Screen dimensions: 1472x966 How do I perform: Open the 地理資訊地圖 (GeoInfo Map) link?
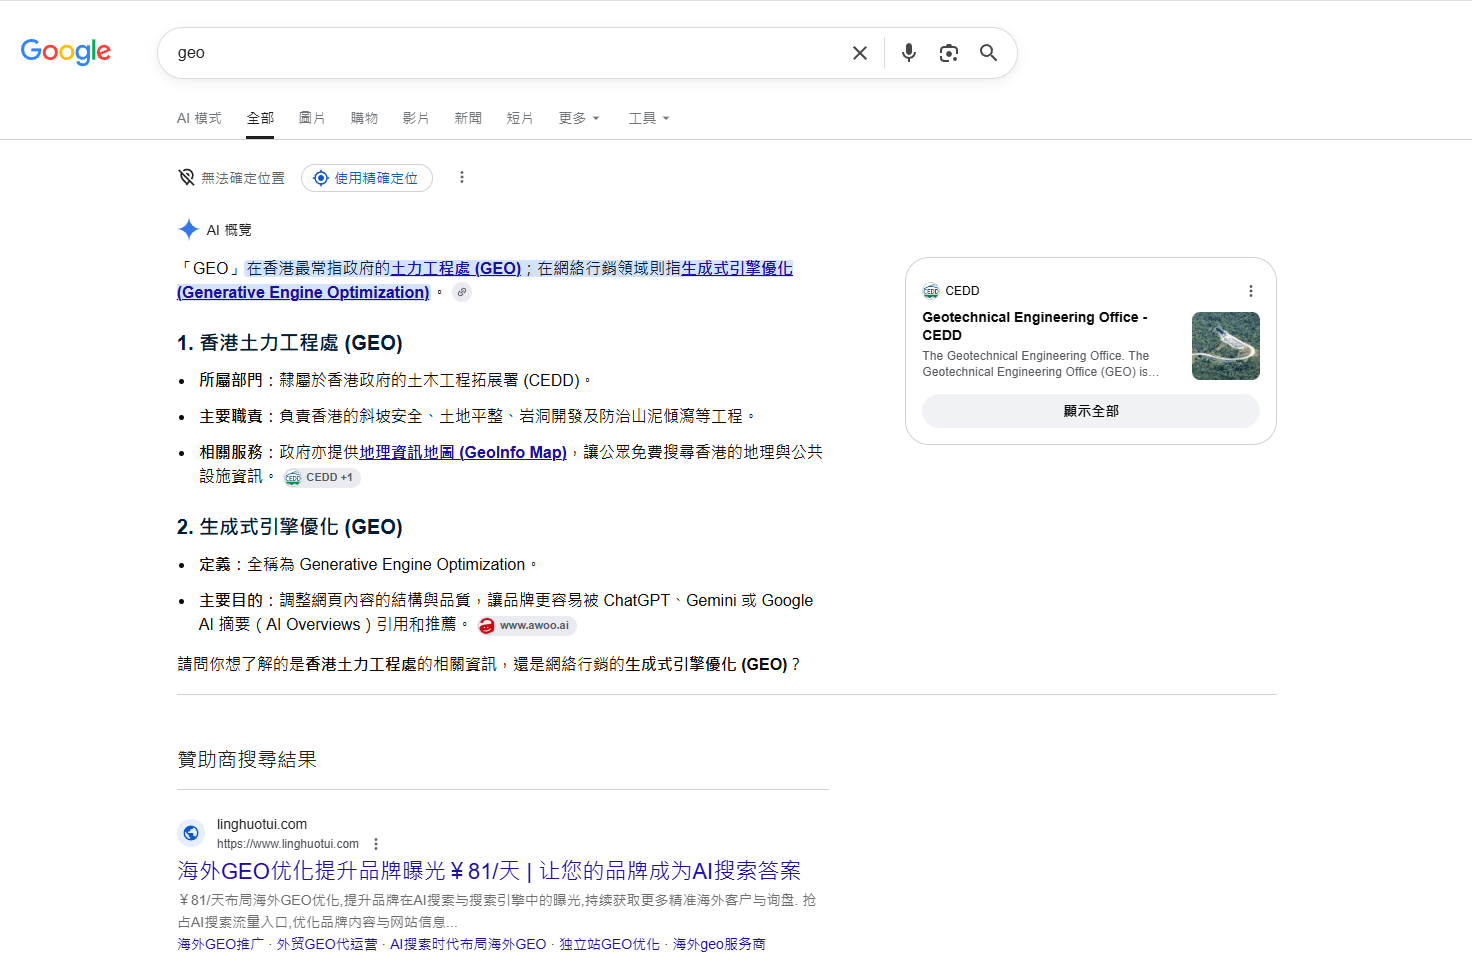[x=463, y=452]
